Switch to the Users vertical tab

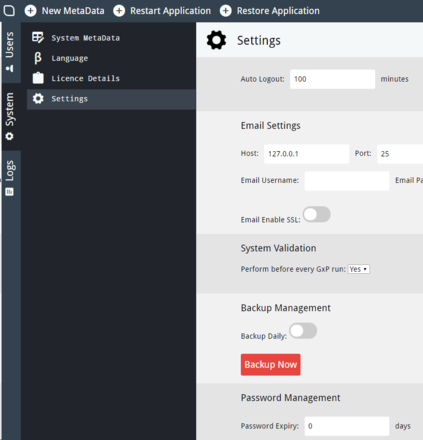[10, 52]
